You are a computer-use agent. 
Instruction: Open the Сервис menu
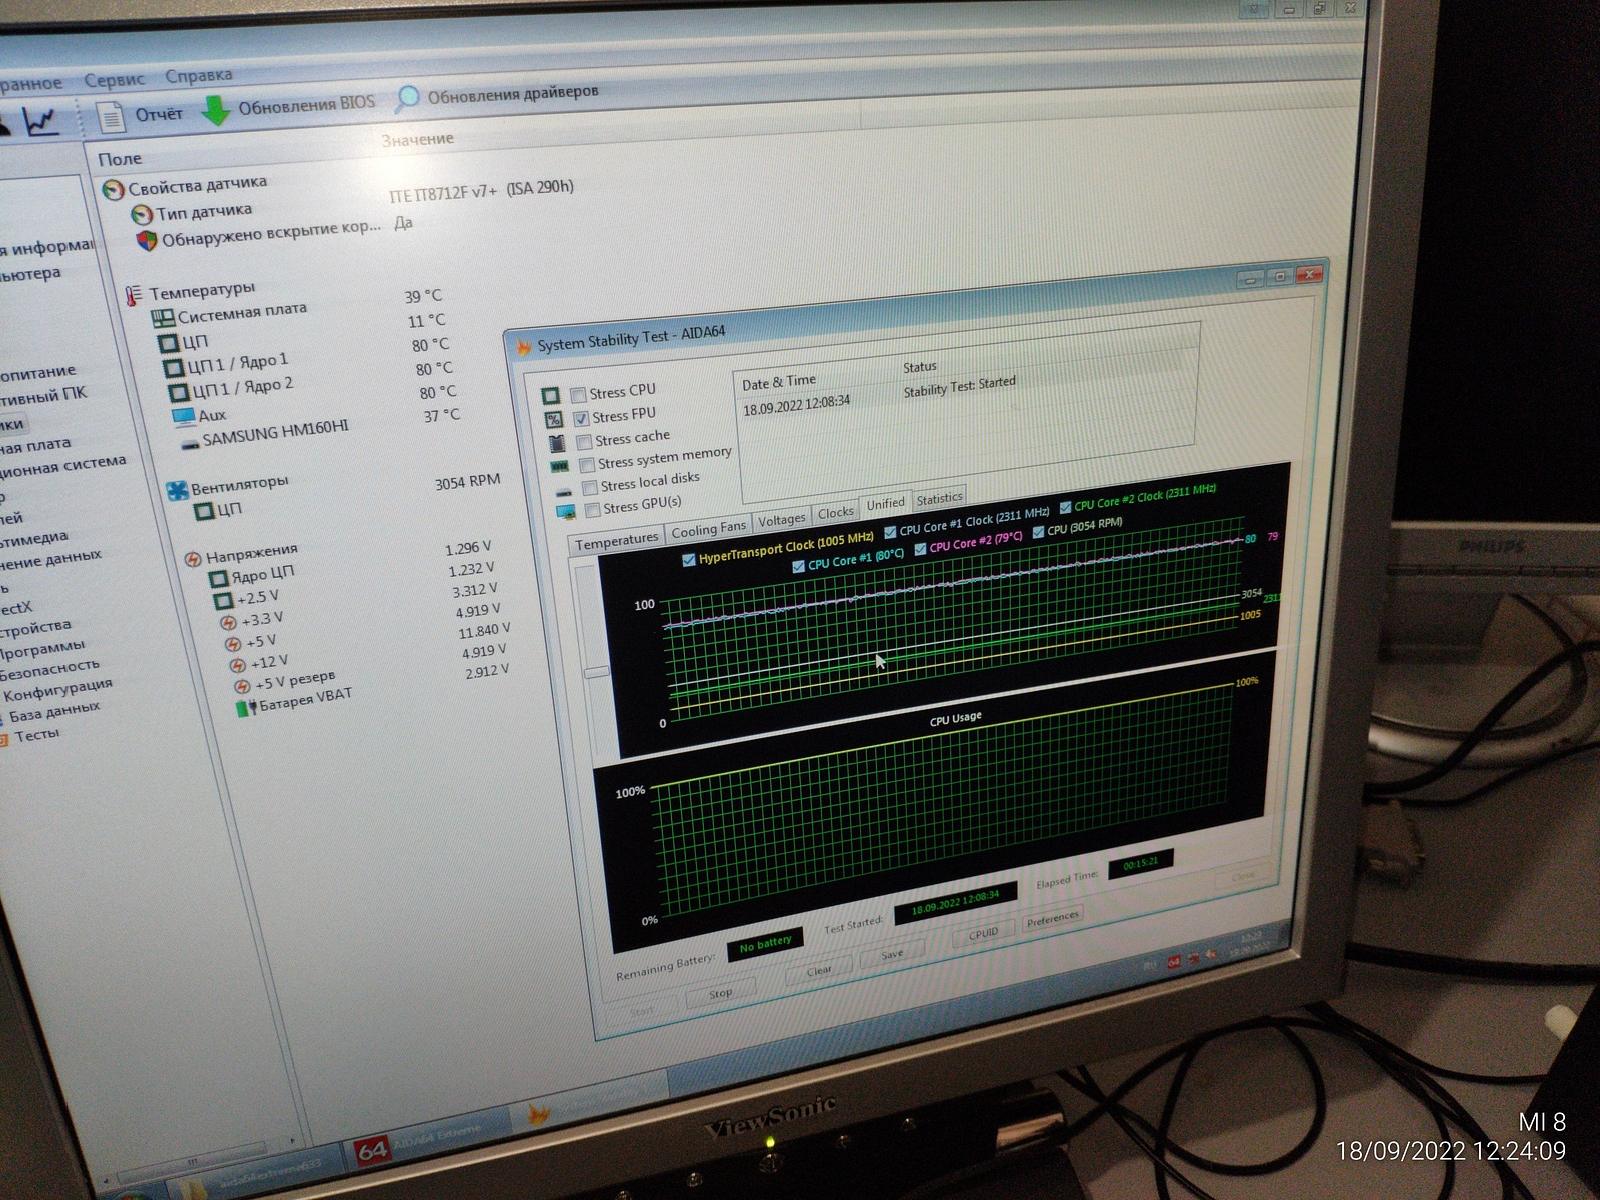click(x=115, y=80)
